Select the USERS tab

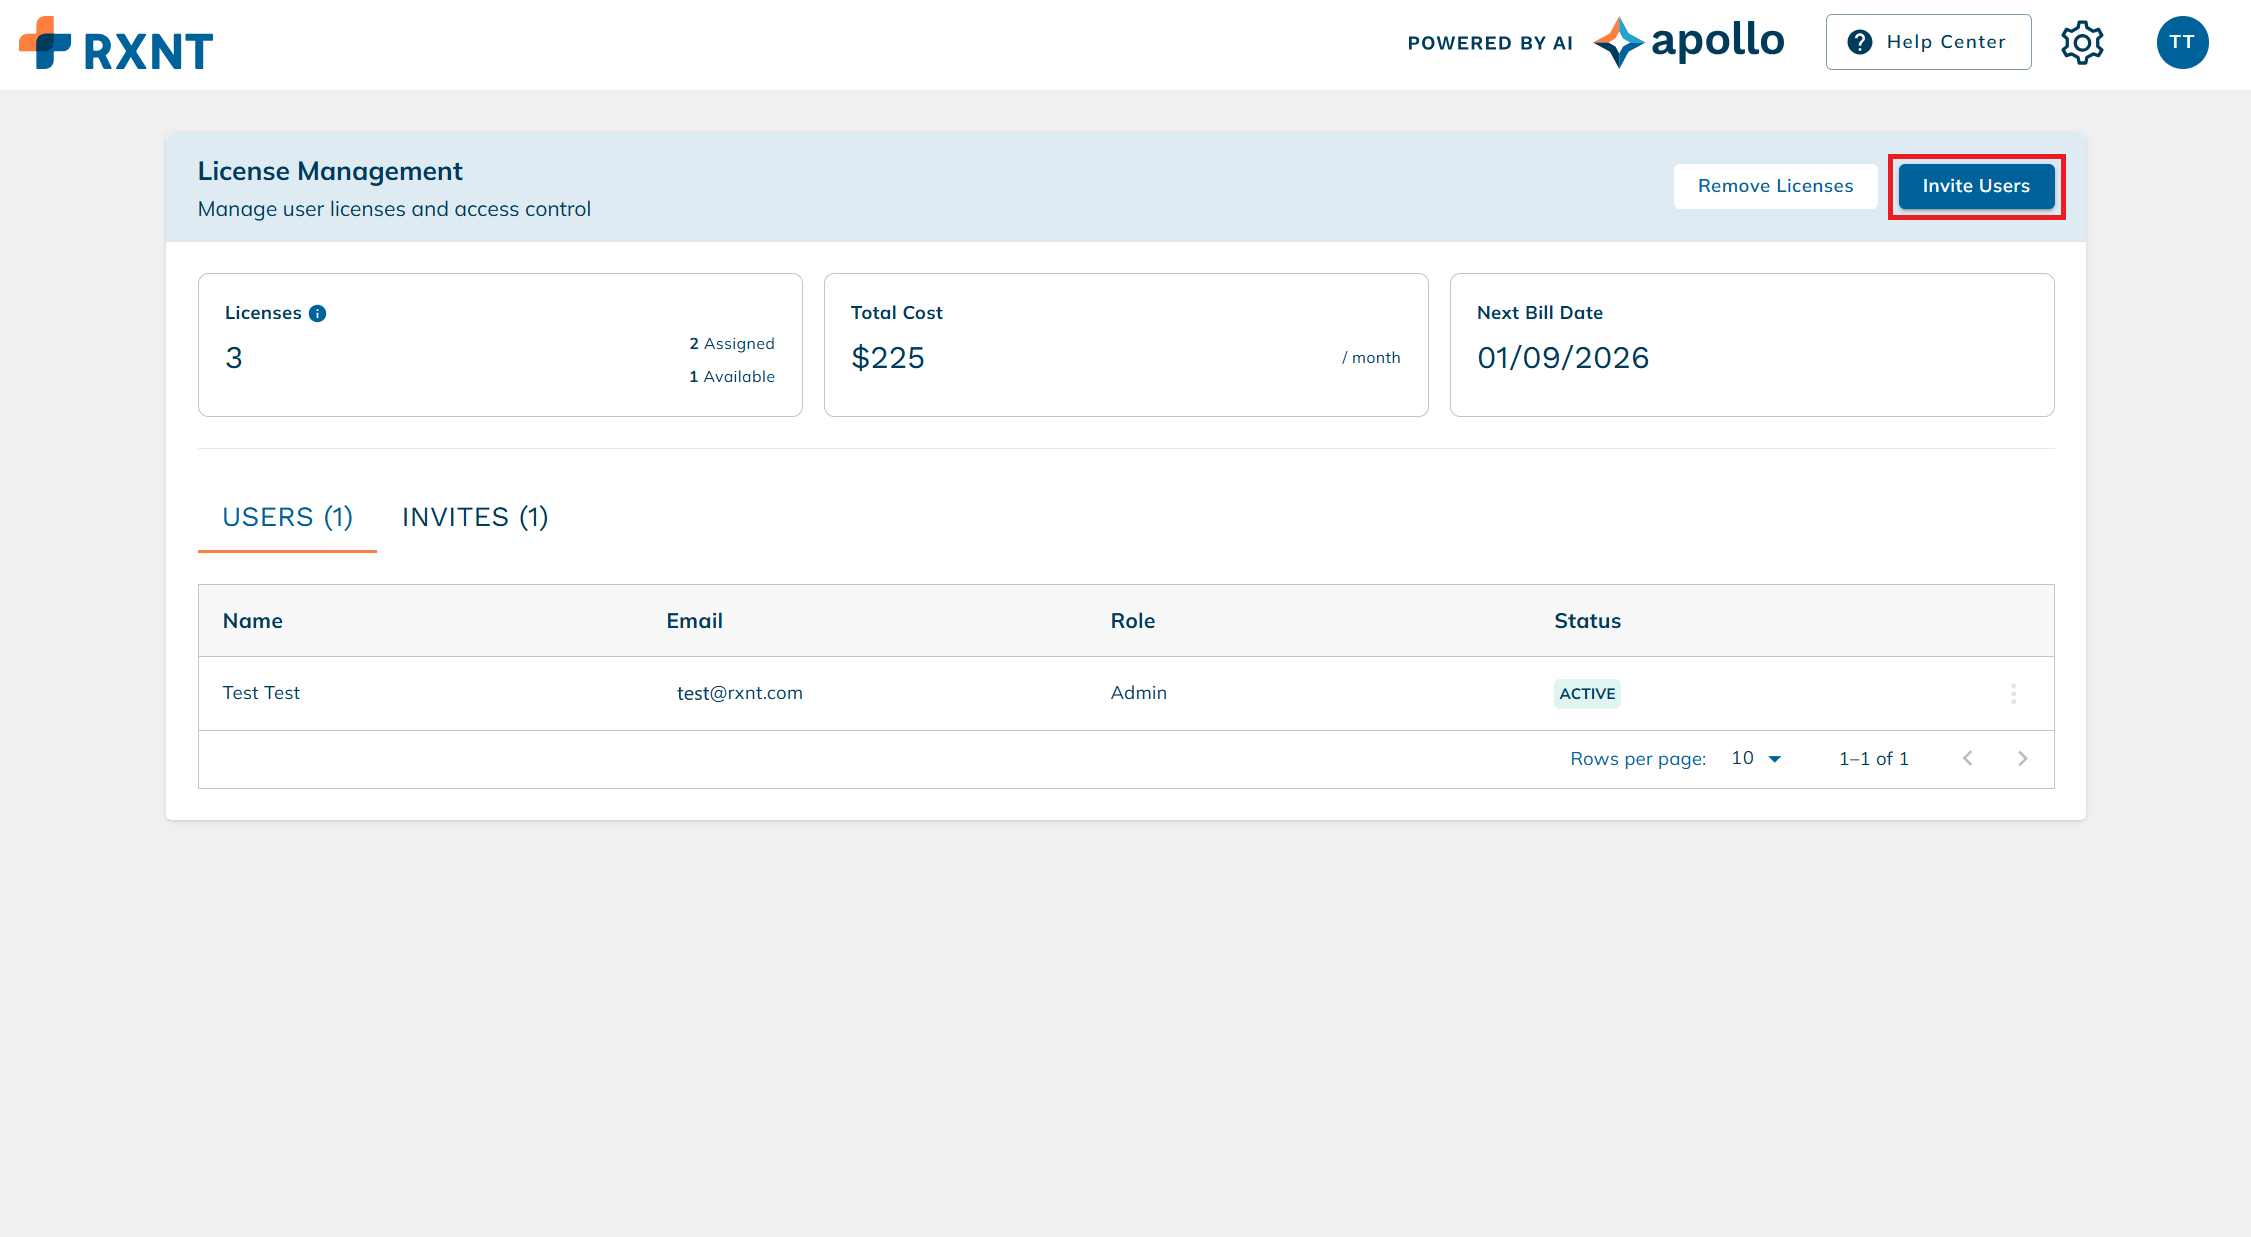(287, 517)
